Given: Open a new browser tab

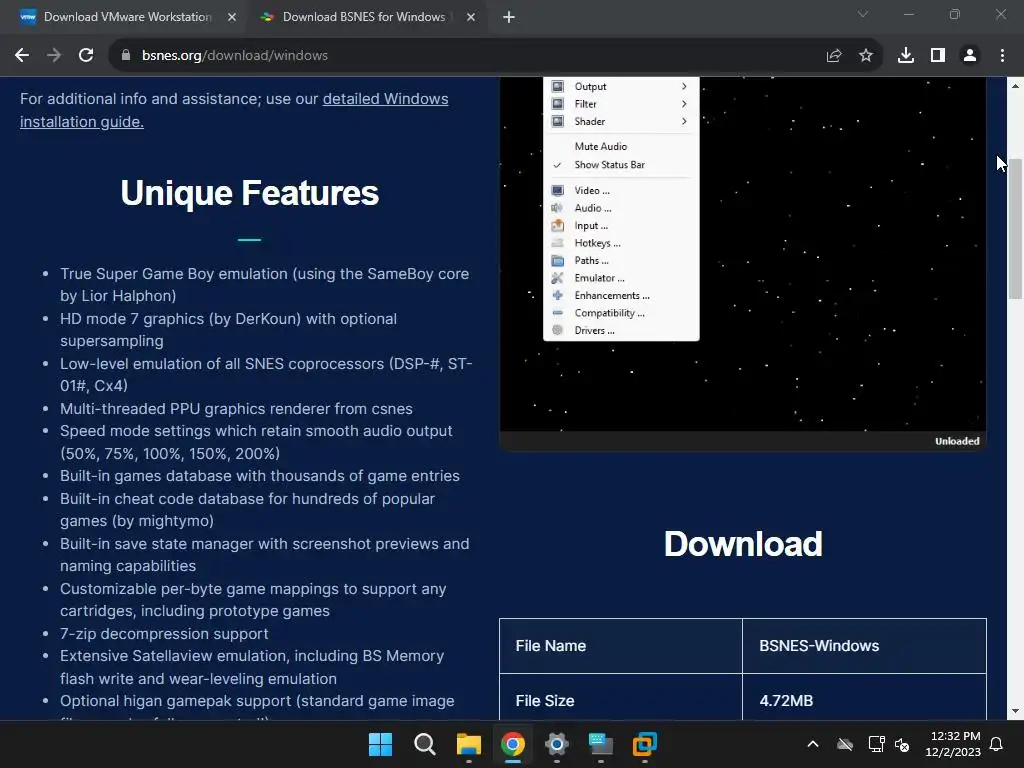Looking at the screenshot, I should point(509,18).
